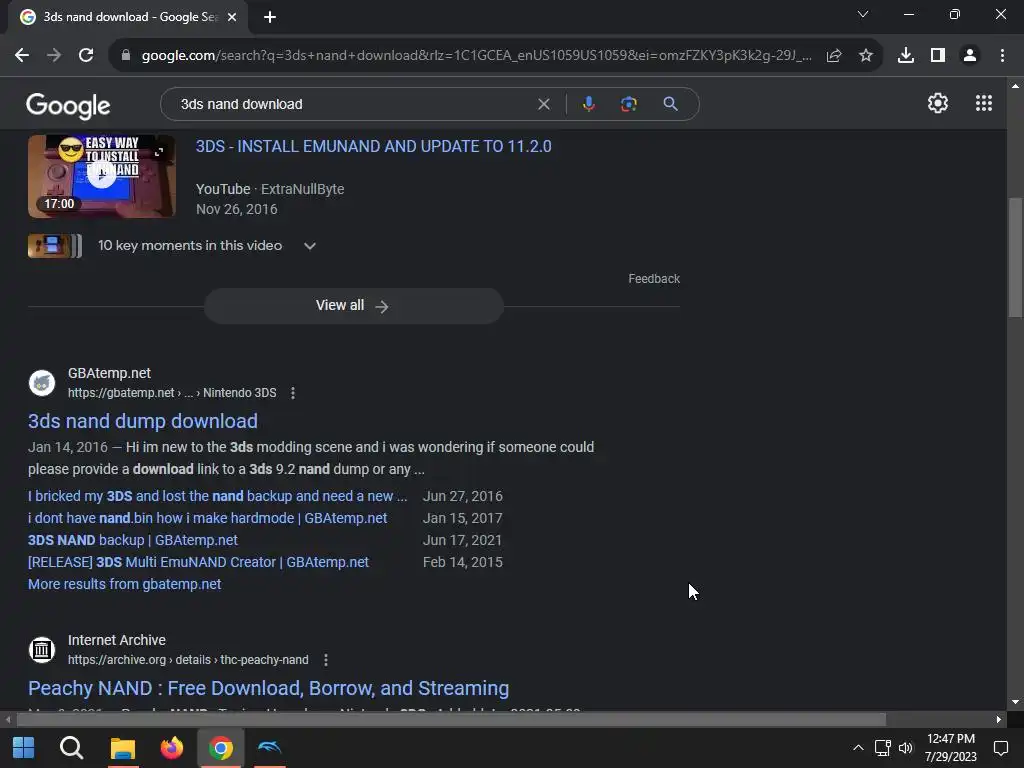Click the address bar URL
1024x768 pixels.
click(x=477, y=56)
